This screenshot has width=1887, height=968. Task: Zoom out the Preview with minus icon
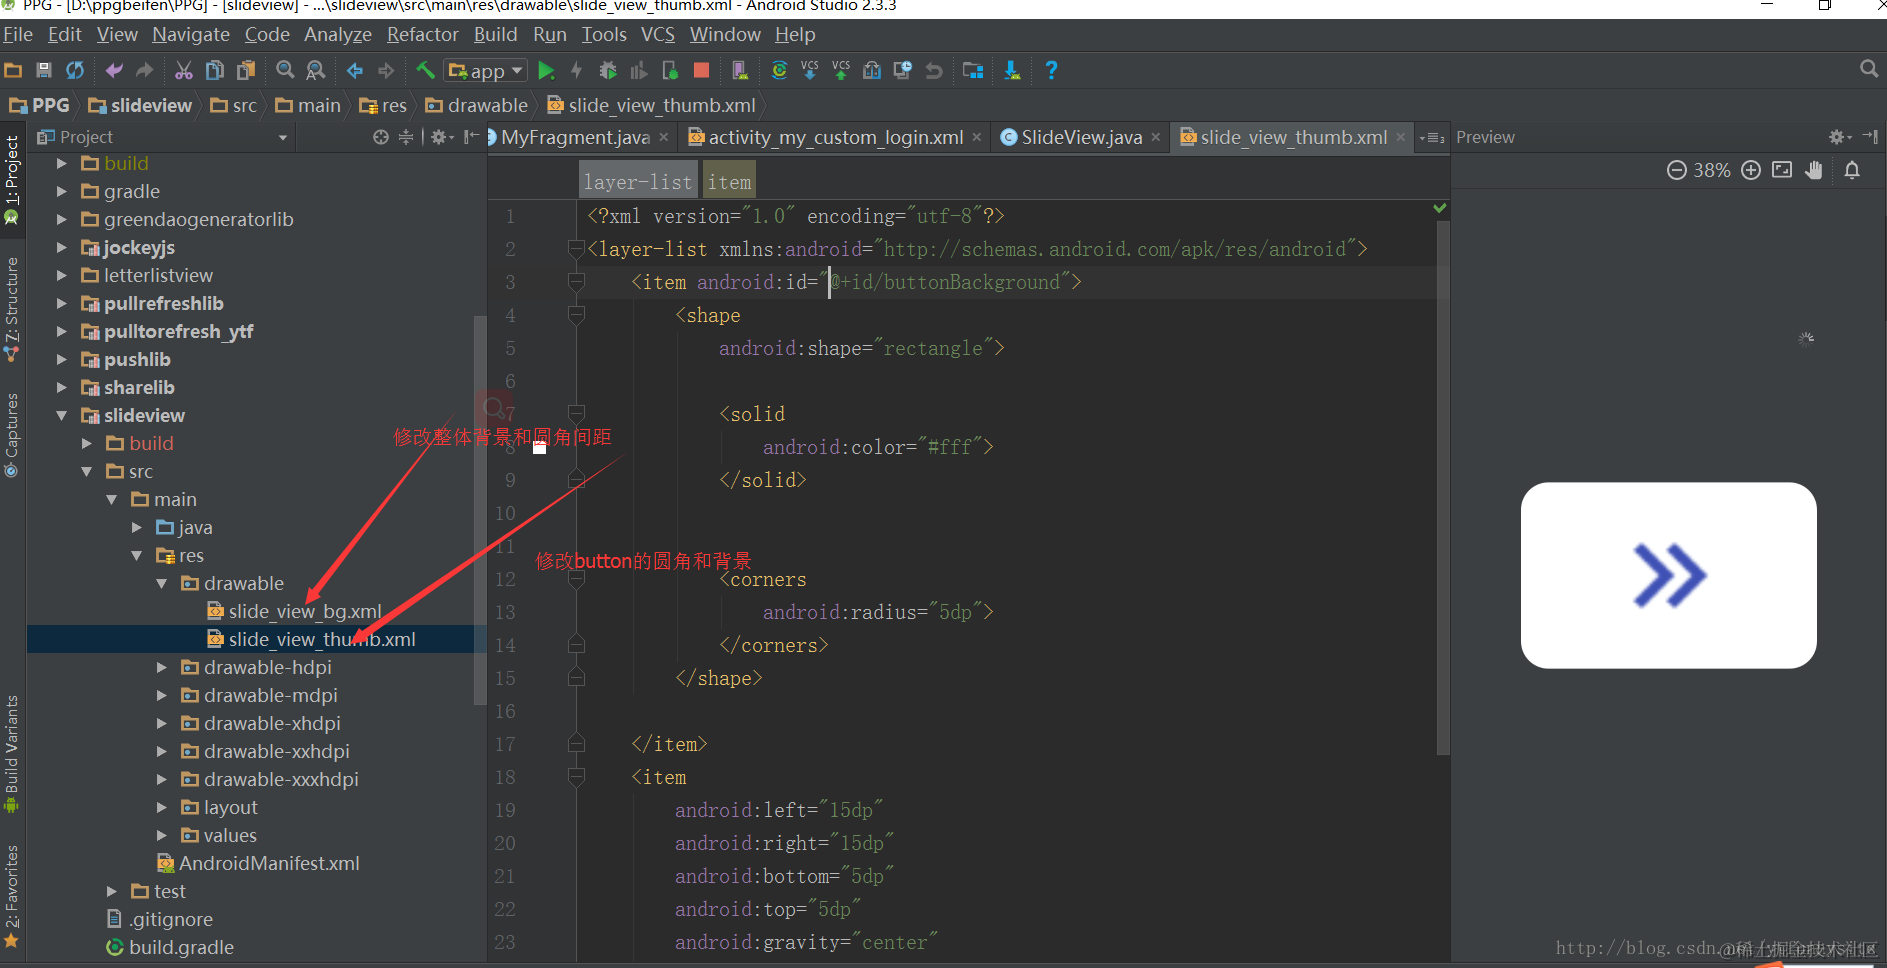[1677, 170]
